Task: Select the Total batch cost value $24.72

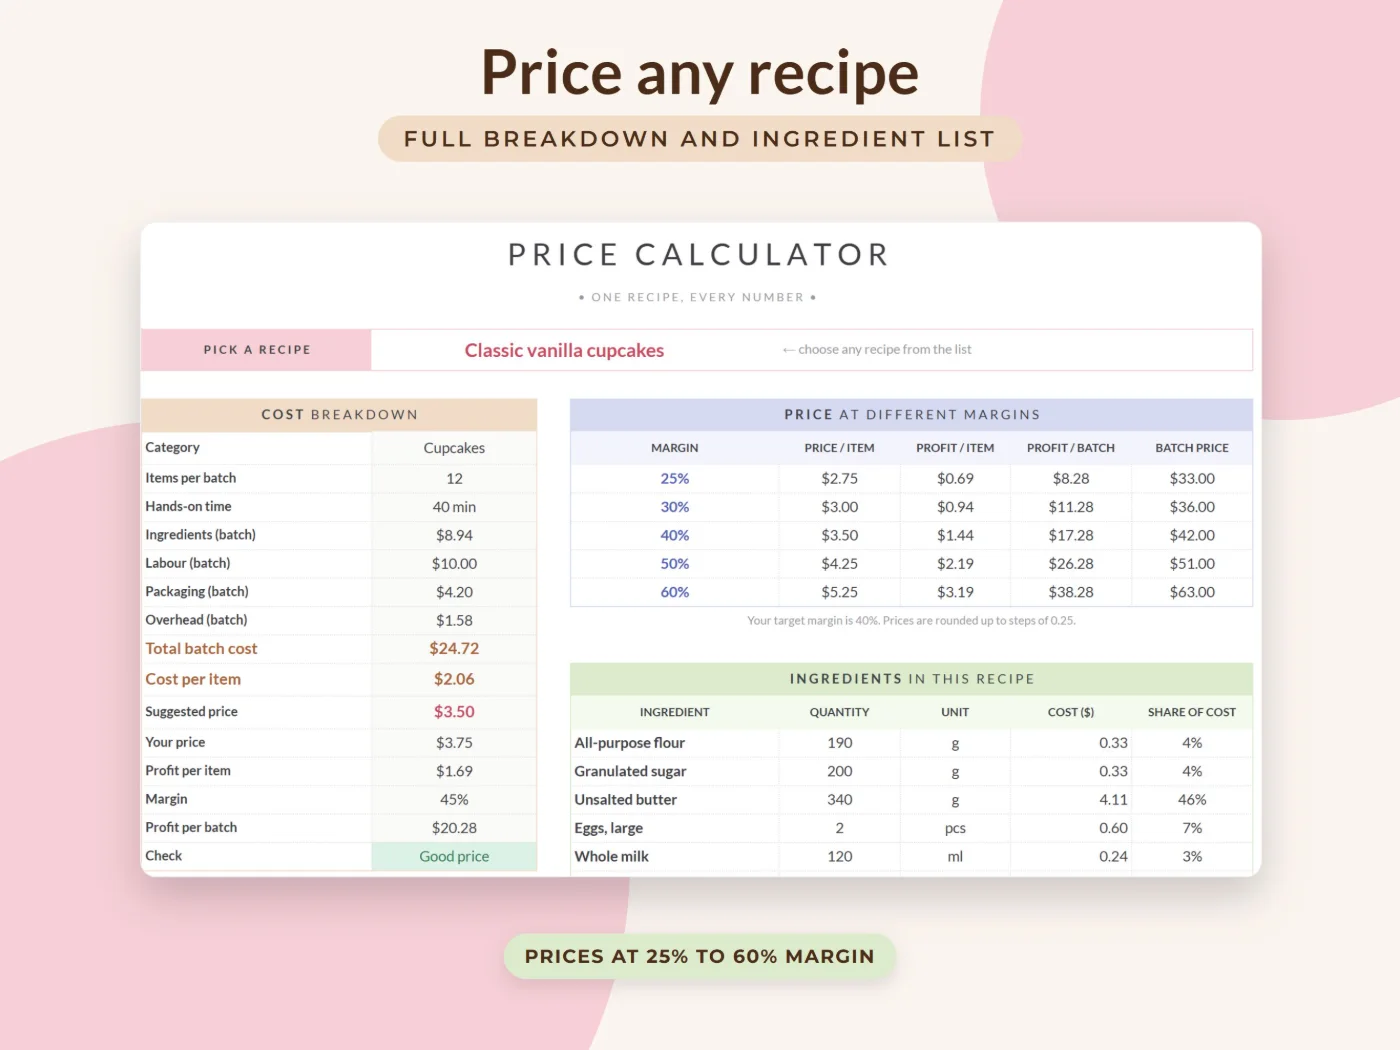Action: click(x=454, y=648)
